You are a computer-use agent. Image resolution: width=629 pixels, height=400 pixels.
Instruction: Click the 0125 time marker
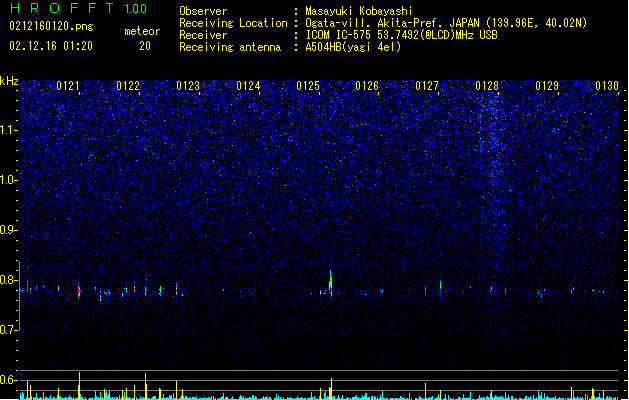(308, 86)
